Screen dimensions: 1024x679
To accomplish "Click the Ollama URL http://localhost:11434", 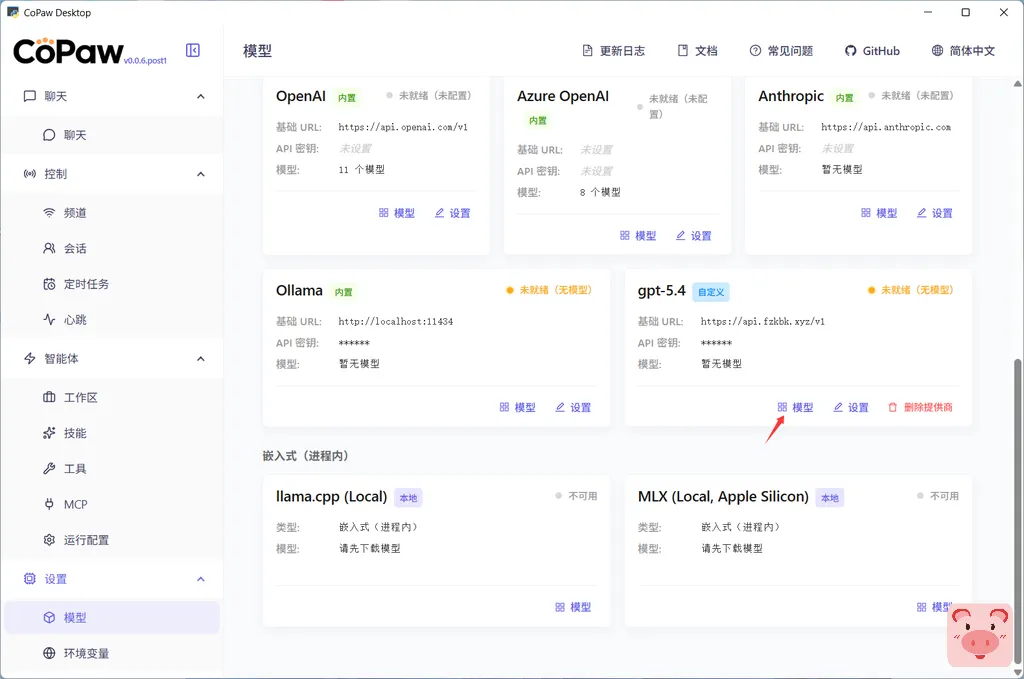I will point(396,321).
